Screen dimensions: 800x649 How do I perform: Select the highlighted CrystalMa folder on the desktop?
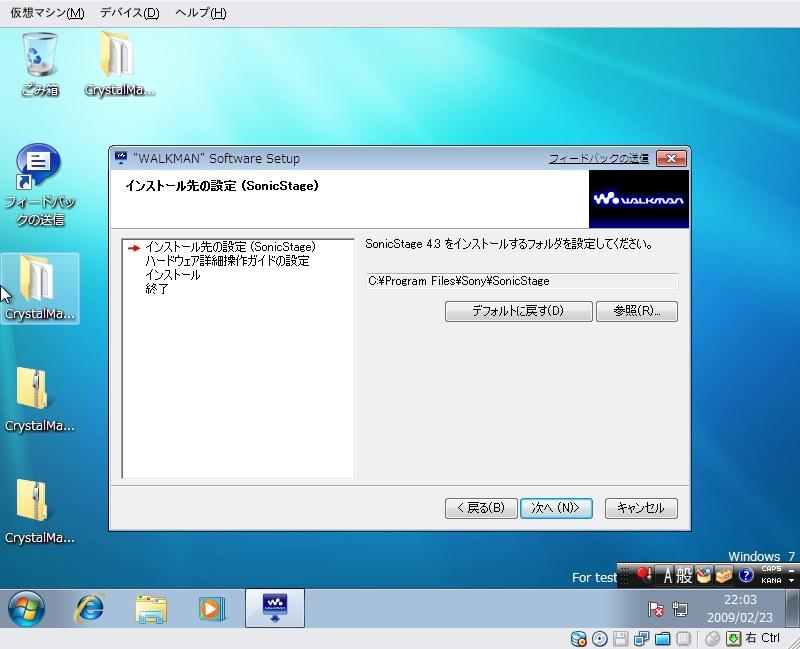point(40,288)
